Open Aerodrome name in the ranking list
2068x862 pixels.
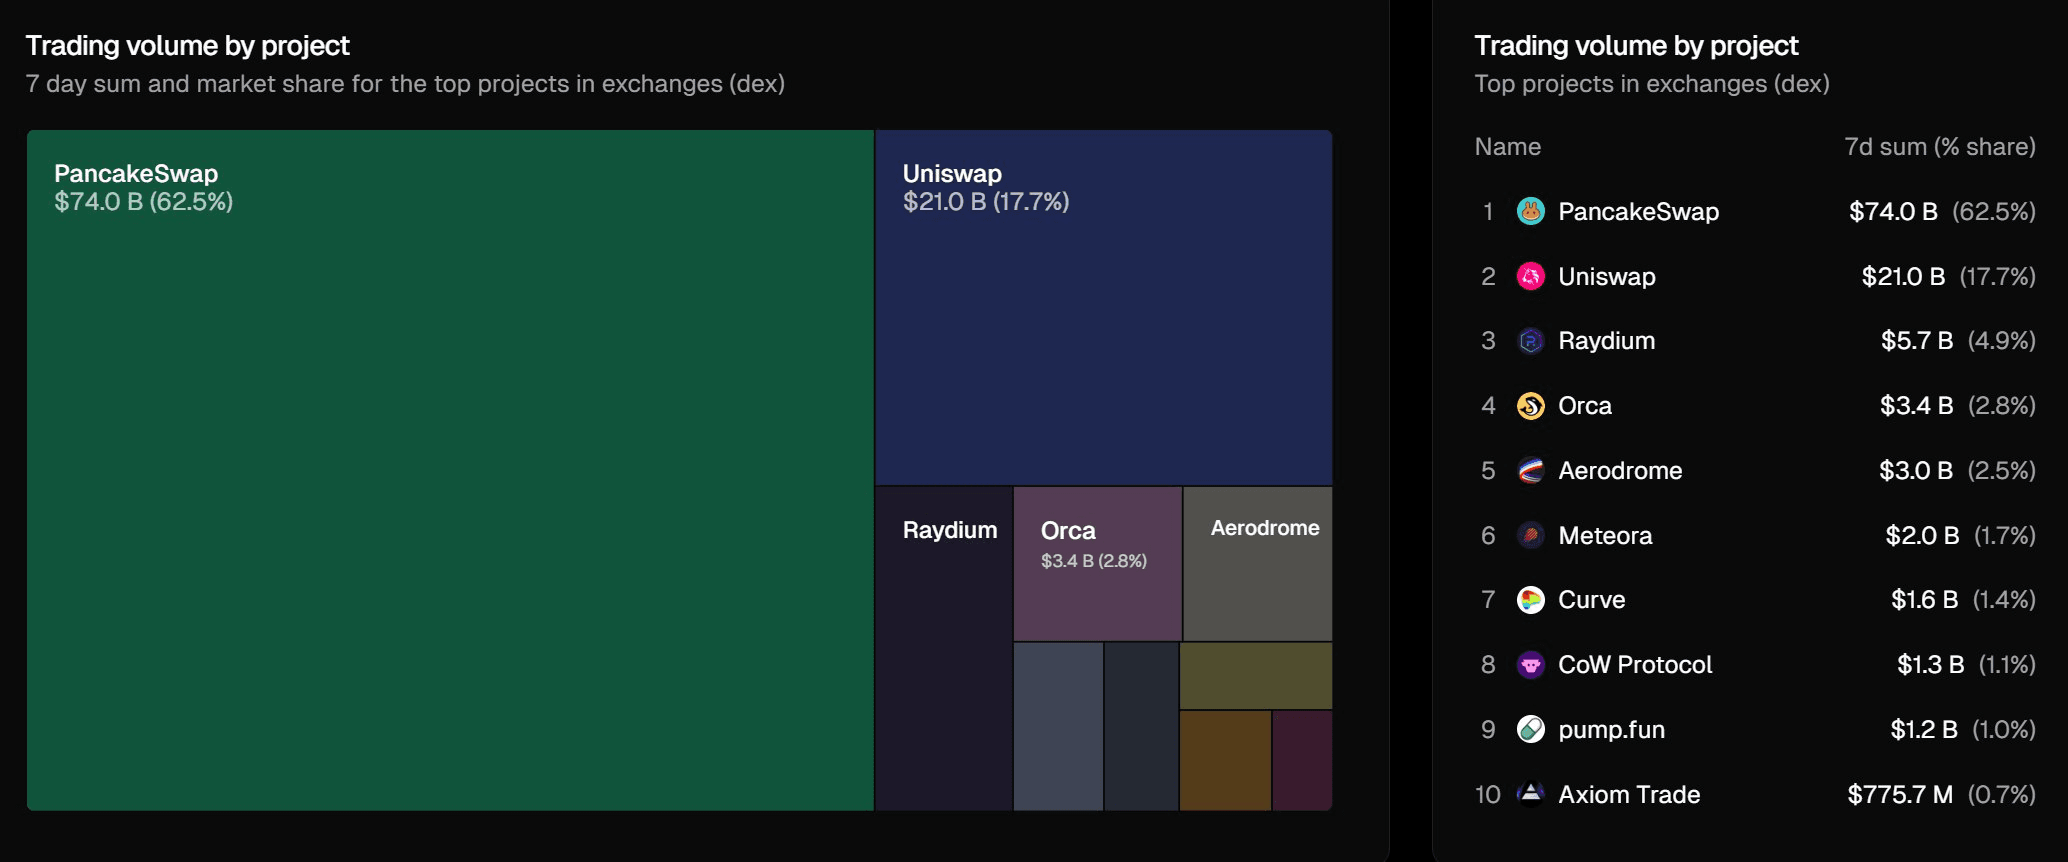(x=1620, y=471)
